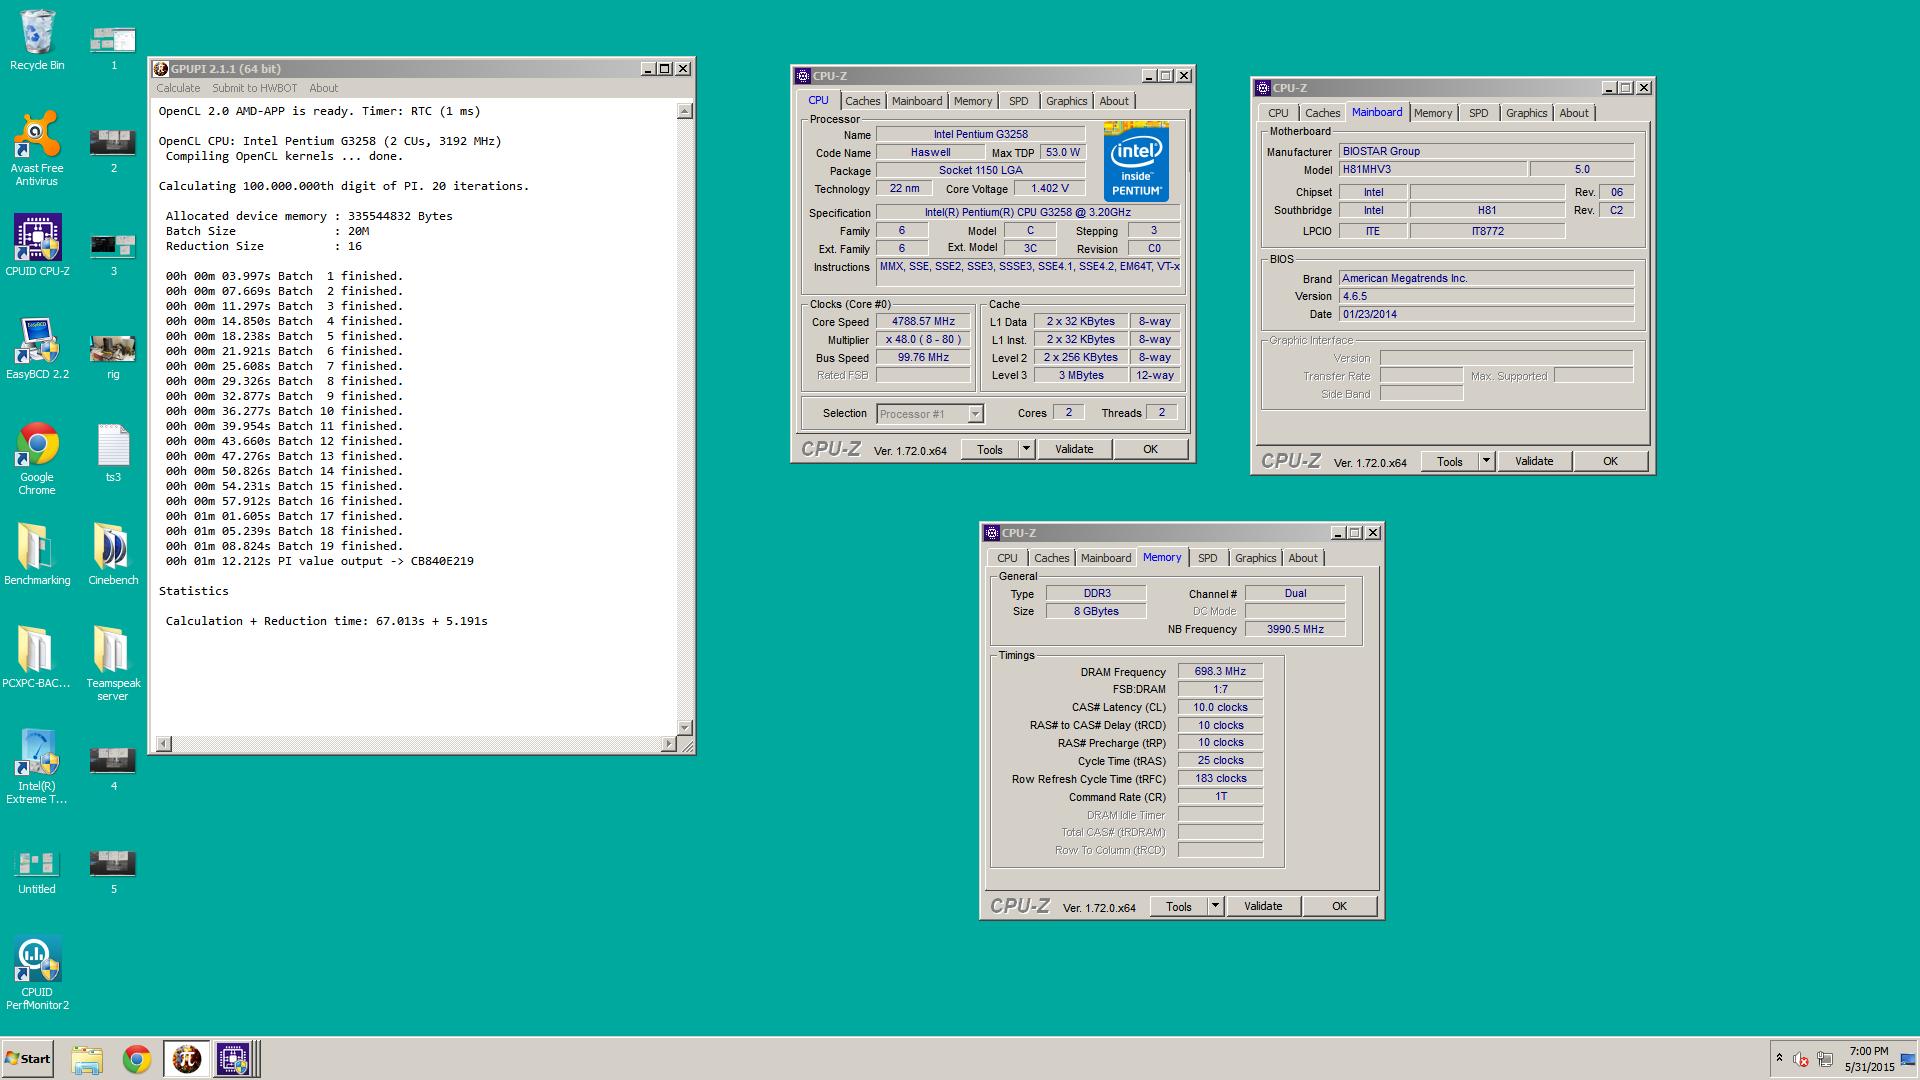Screen dimensions: 1920x1080
Task: Expand Tools dropdown arrow in Memory window
Action: [x=1214, y=907]
